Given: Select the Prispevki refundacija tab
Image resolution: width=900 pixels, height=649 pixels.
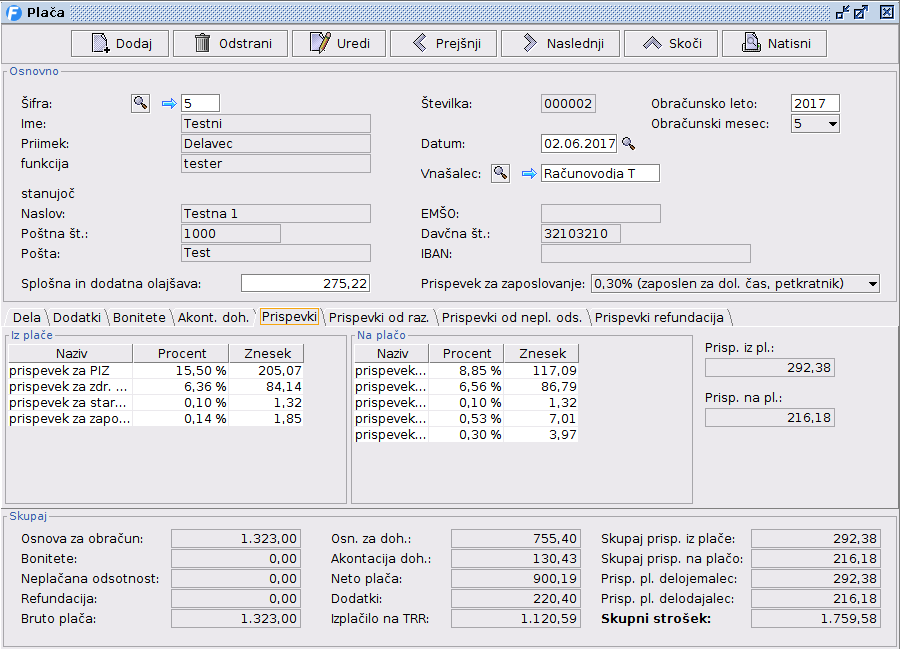Looking at the screenshot, I should (x=660, y=317).
